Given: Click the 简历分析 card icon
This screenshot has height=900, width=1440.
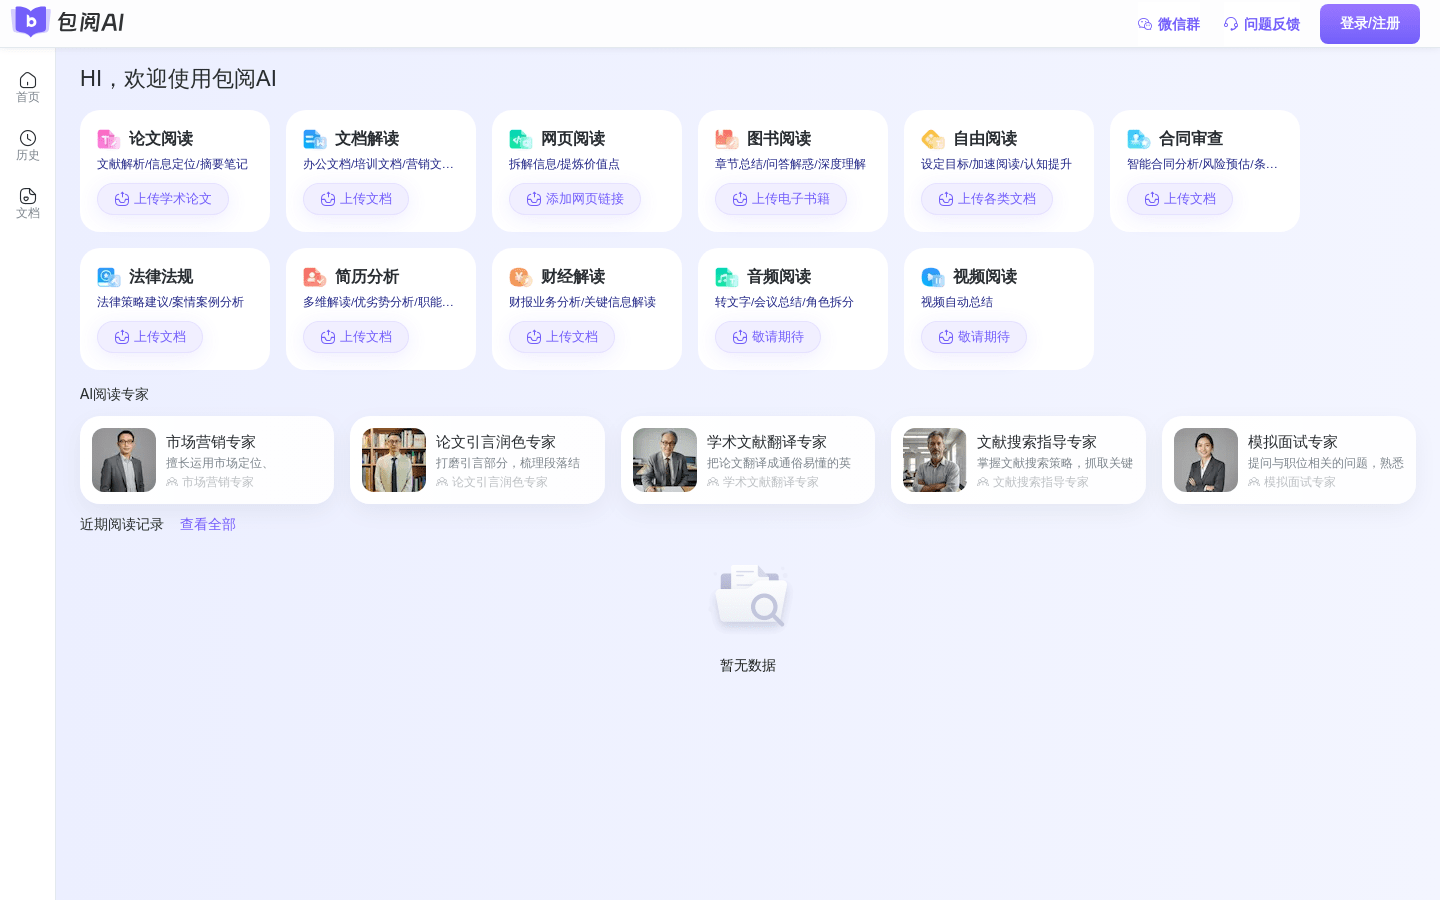Looking at the screenshot, I should click(x=314, y=277).
